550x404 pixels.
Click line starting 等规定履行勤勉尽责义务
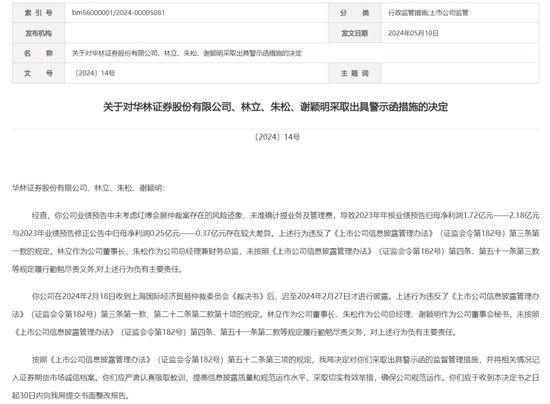pos(97,269)
